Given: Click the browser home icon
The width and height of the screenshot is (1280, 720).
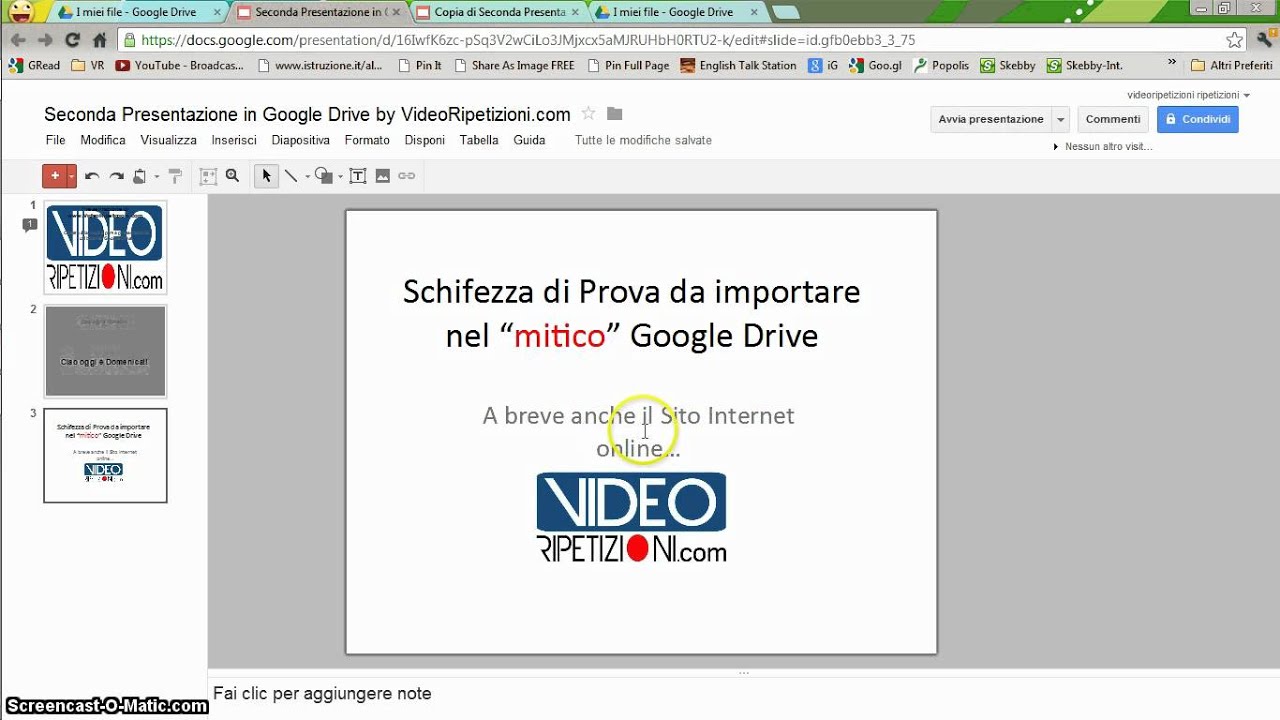Looking at the screenshot, I should coord(99,40).
